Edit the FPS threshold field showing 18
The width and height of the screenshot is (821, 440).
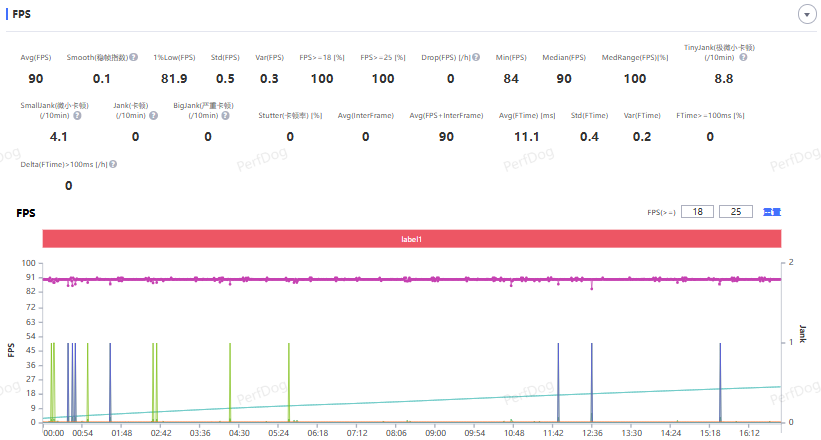697,212
